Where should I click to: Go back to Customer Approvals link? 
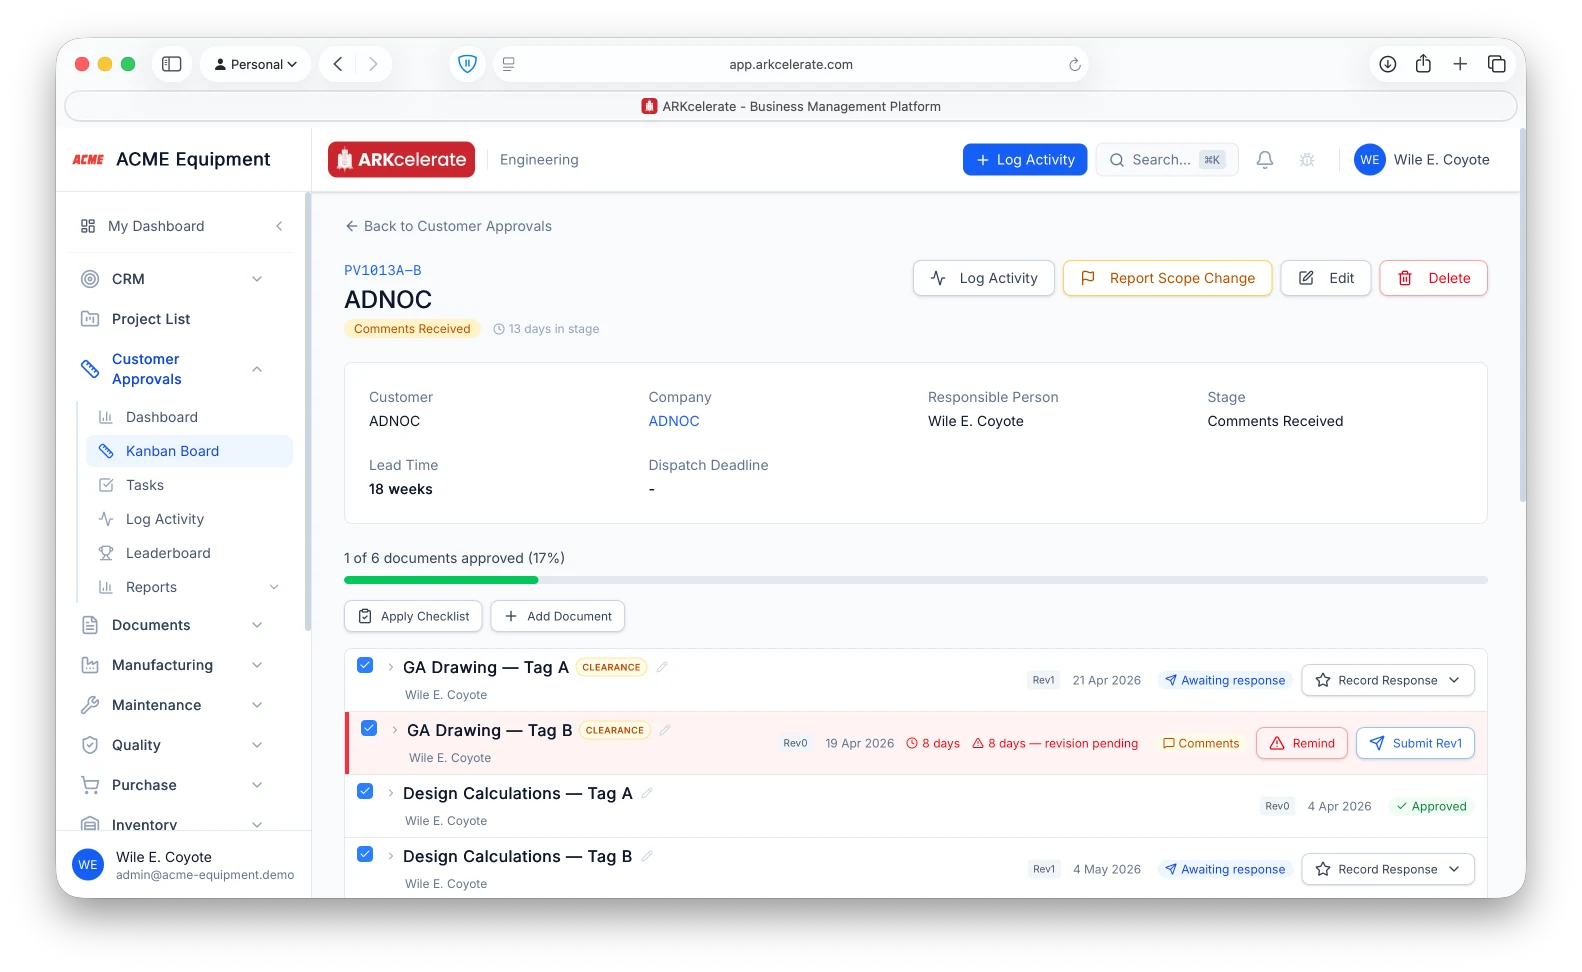(x=448, y=226)
